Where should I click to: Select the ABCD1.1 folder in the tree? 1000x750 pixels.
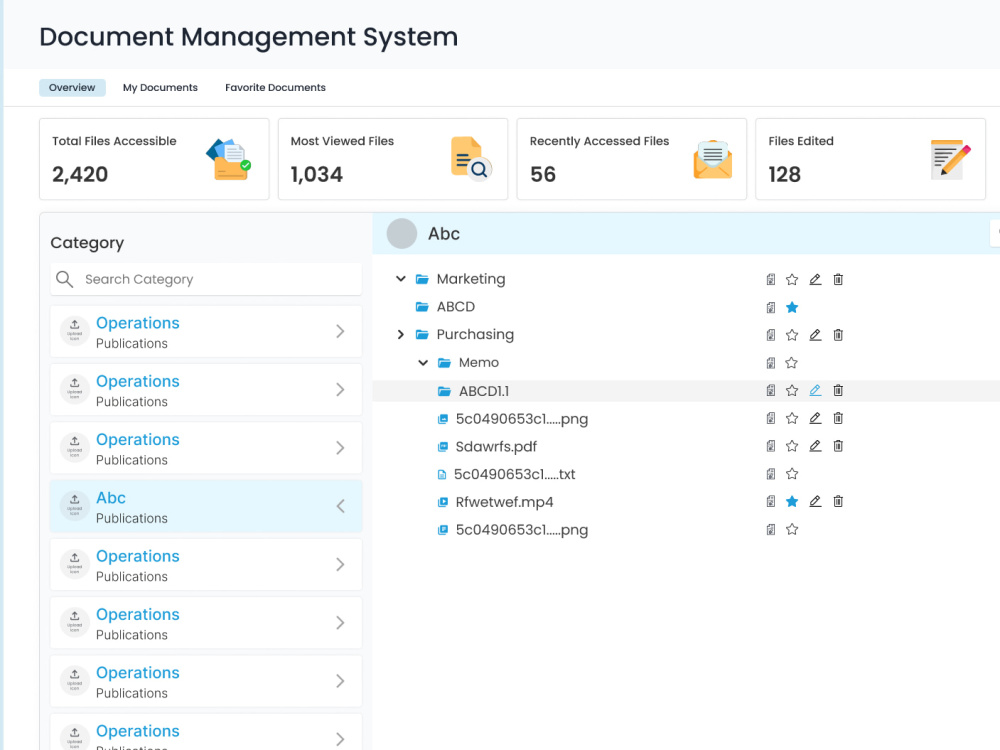(x=484, y=391)
